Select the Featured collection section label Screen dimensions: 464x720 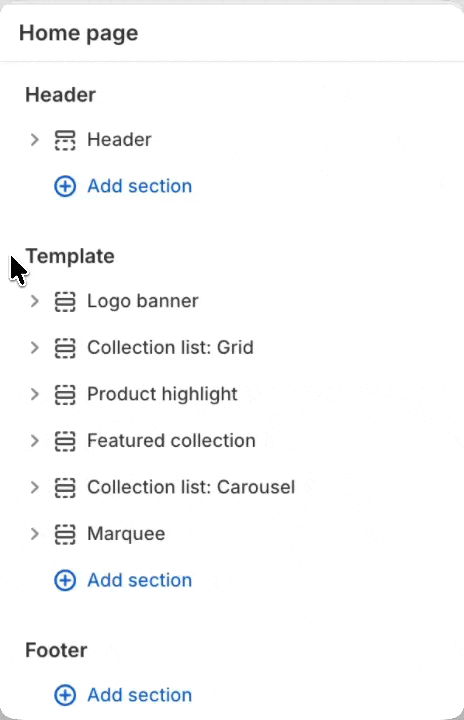pos(171,441)
